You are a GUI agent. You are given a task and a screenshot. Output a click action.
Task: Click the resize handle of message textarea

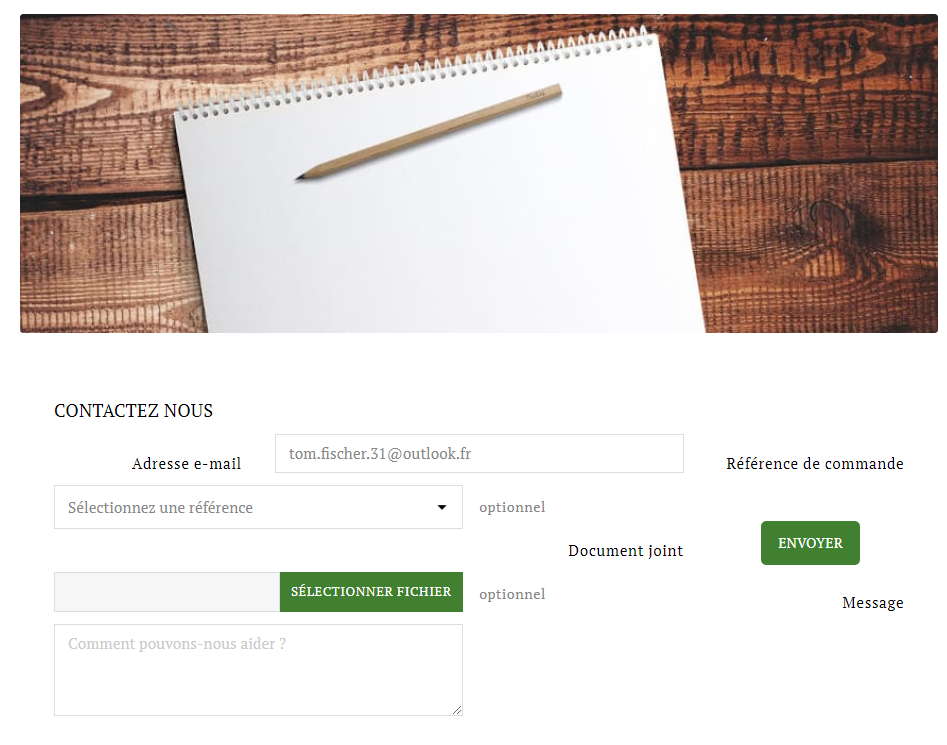(457, 710)
